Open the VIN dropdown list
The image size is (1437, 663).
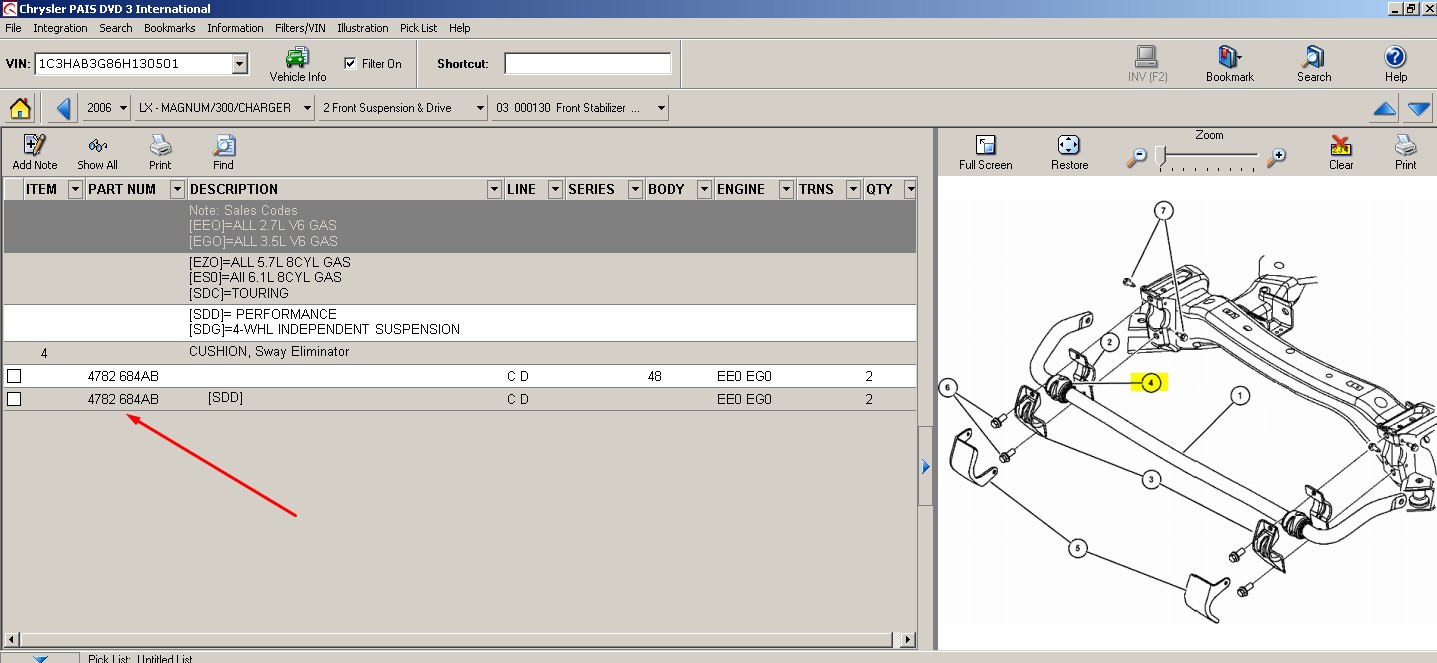(239, 64)
